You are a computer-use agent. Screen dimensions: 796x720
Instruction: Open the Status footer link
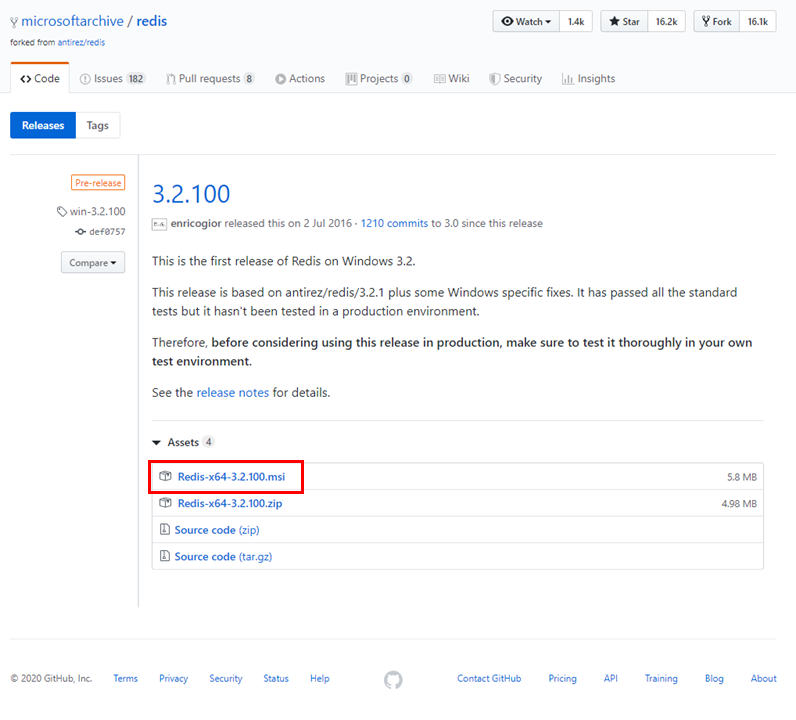[276, 678]
